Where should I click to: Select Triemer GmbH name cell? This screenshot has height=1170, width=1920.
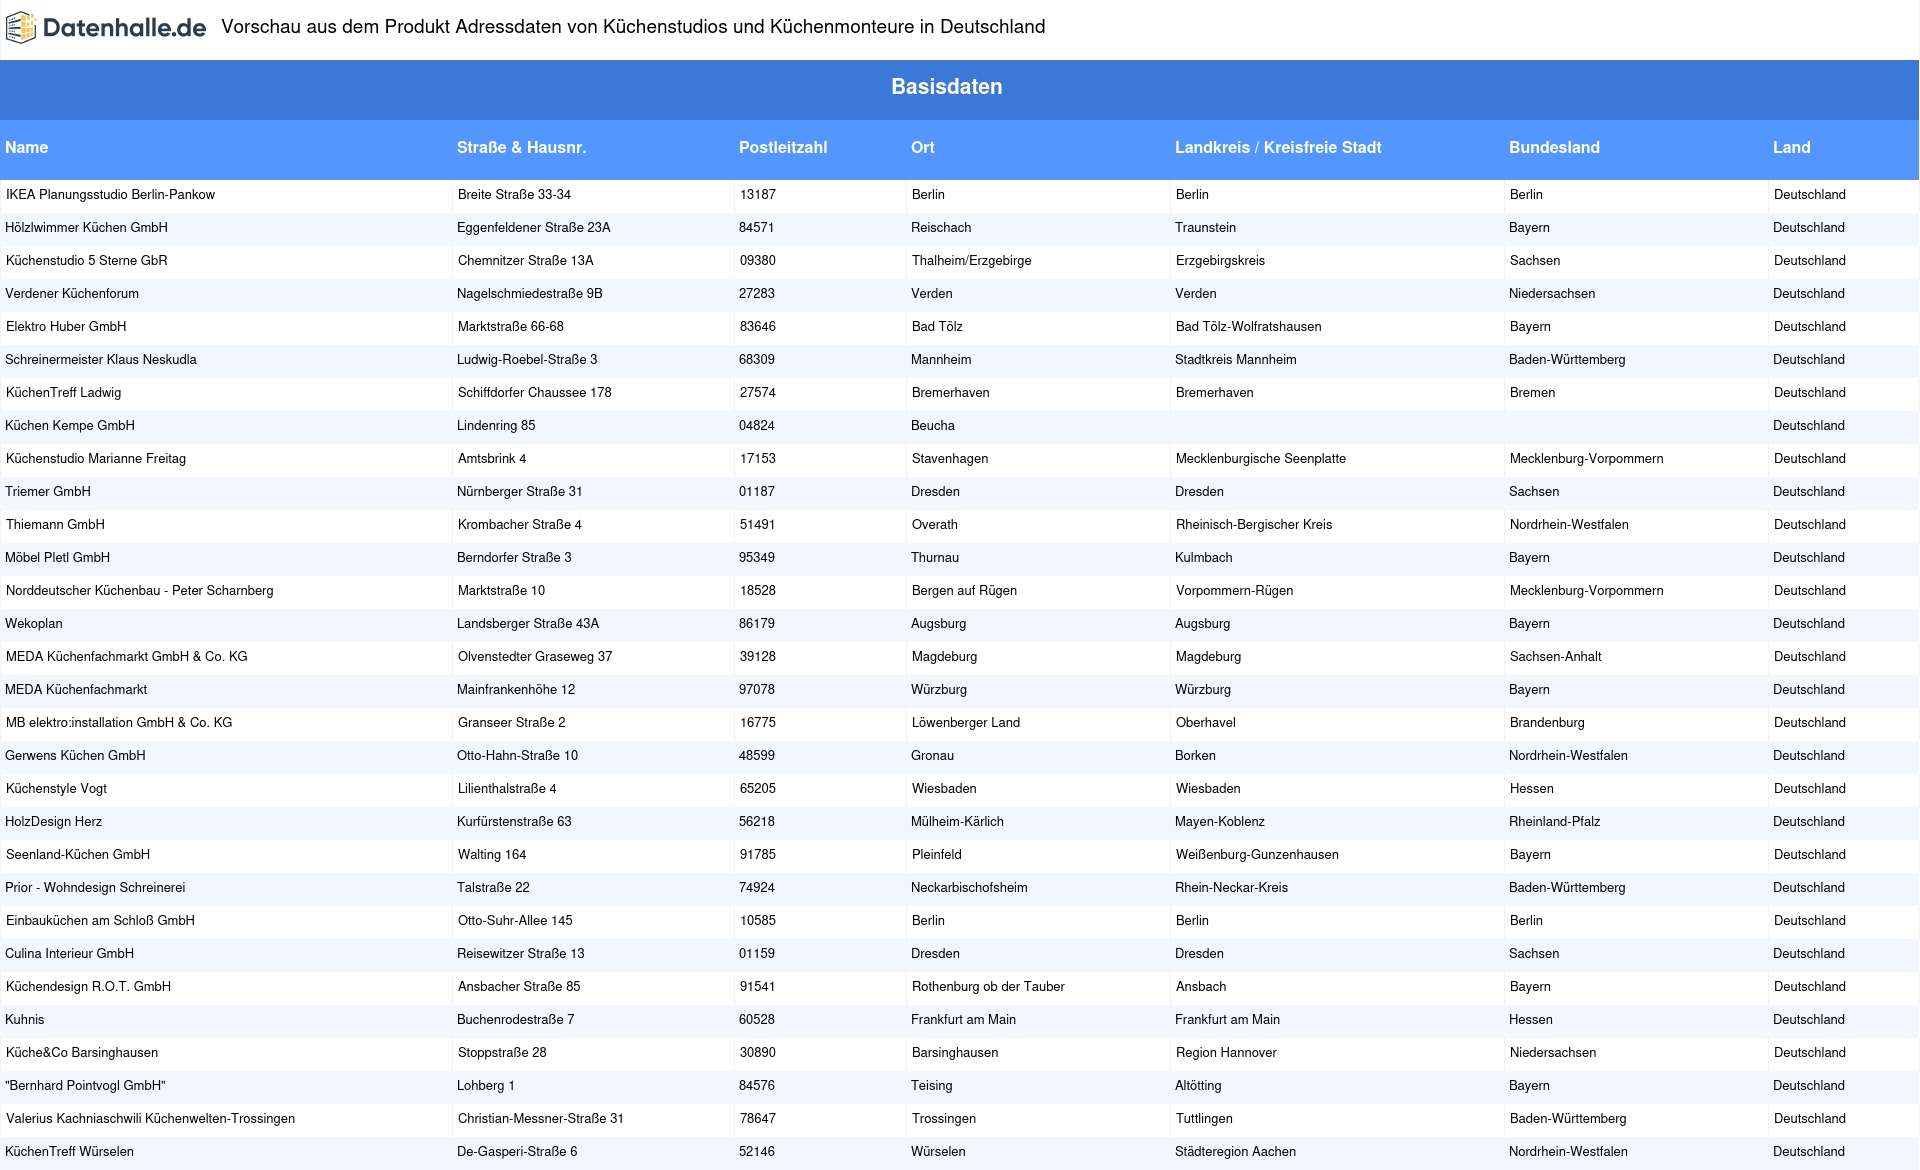click(x=48, y=492)
